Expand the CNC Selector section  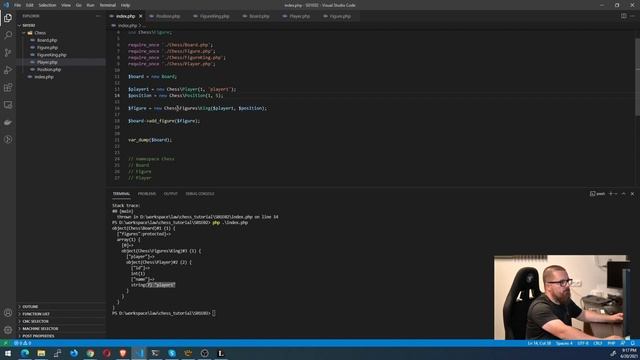(x=60, y=321)
